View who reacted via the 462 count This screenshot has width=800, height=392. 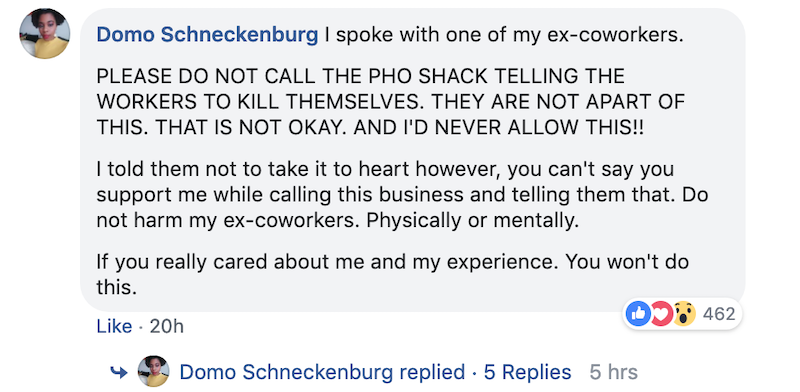[x=719, y=314]
